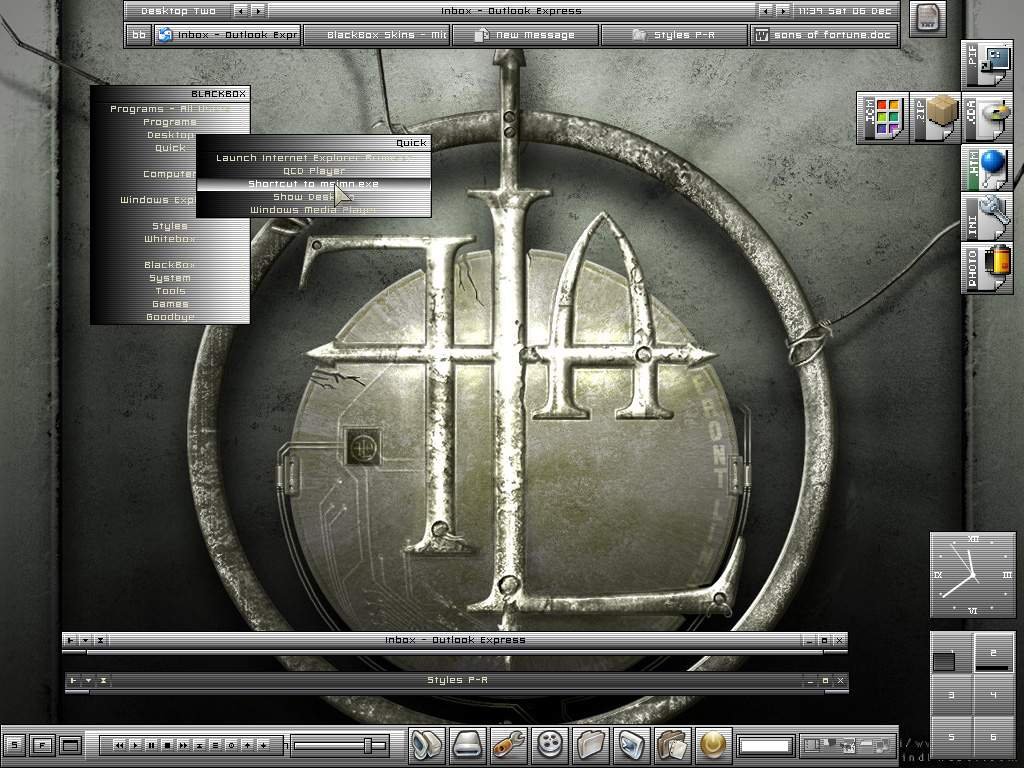1024x768 pixels.
Task: Click the TXT document icon at the top right
Action: coord(927,19)
